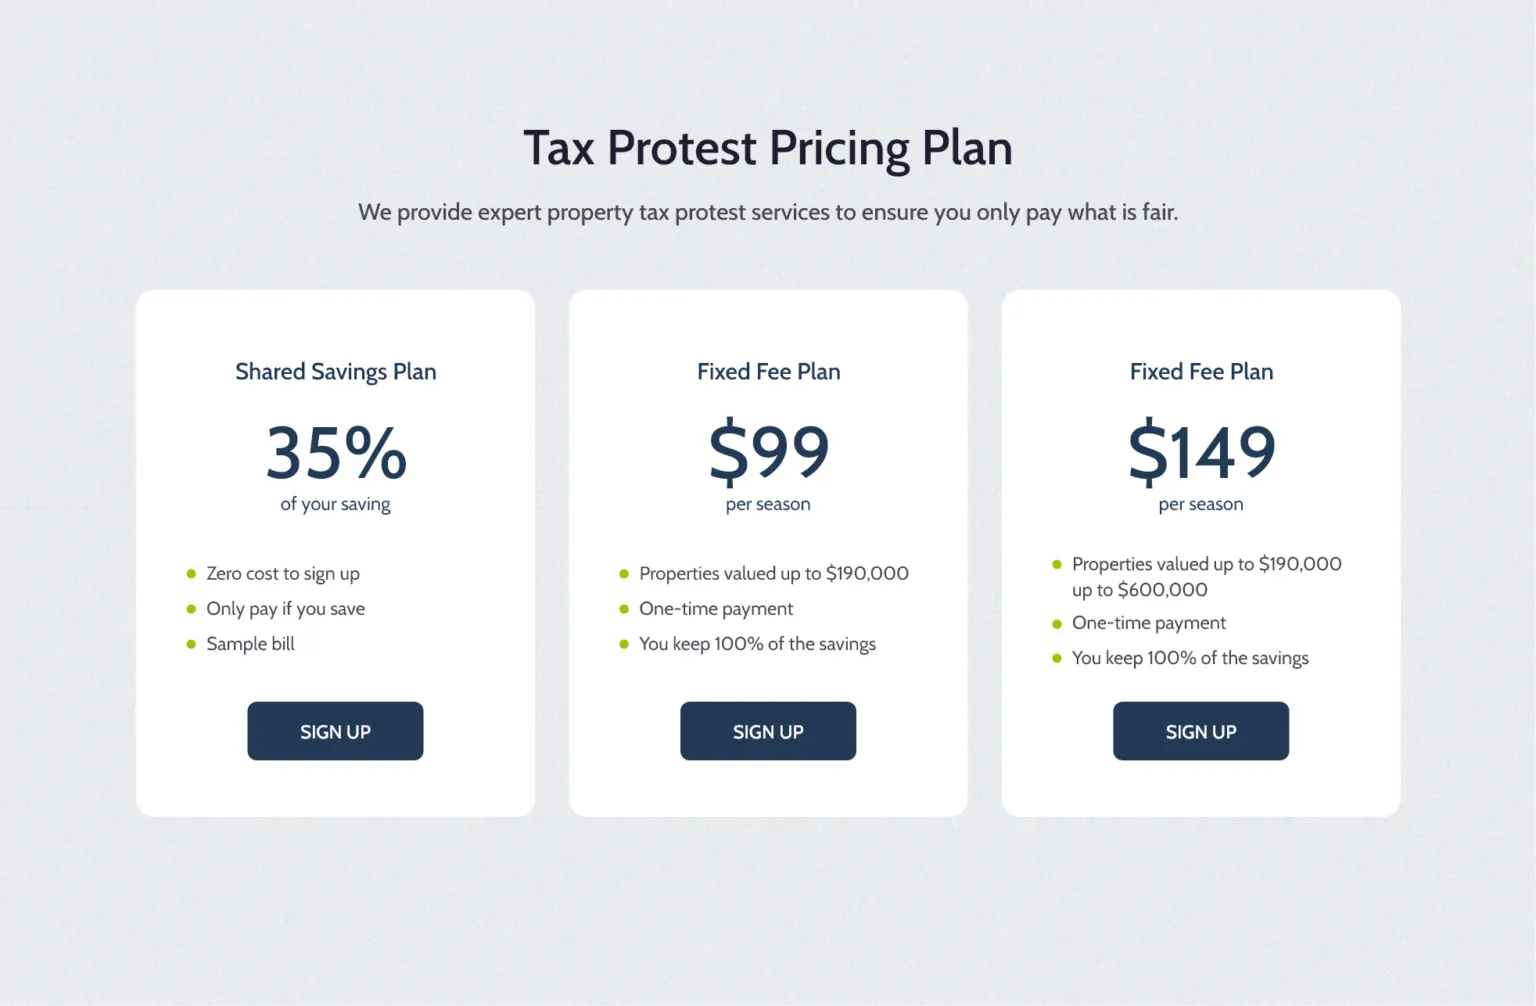1536x1006 pixels.
Task: Click the green bullet beside "Zero cost to sign up"
Action: [191, 574]
